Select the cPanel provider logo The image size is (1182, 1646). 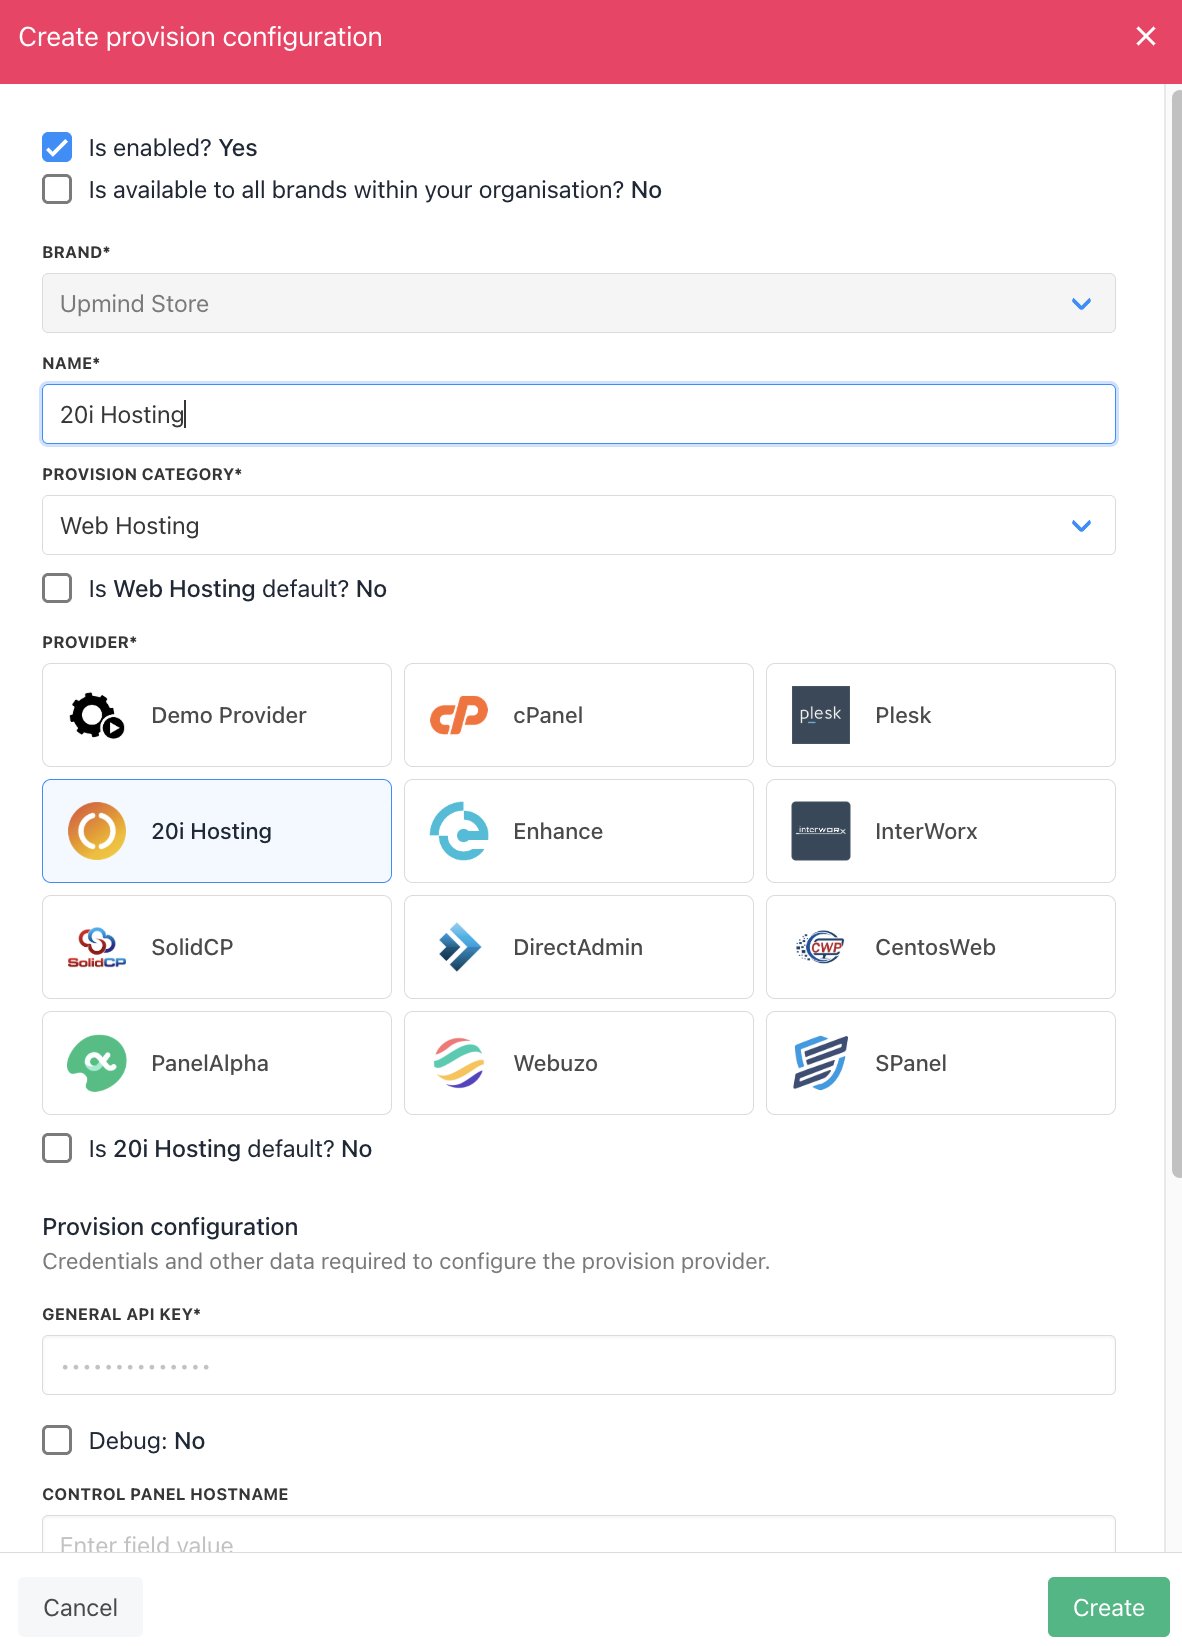(x=459, y=715)
